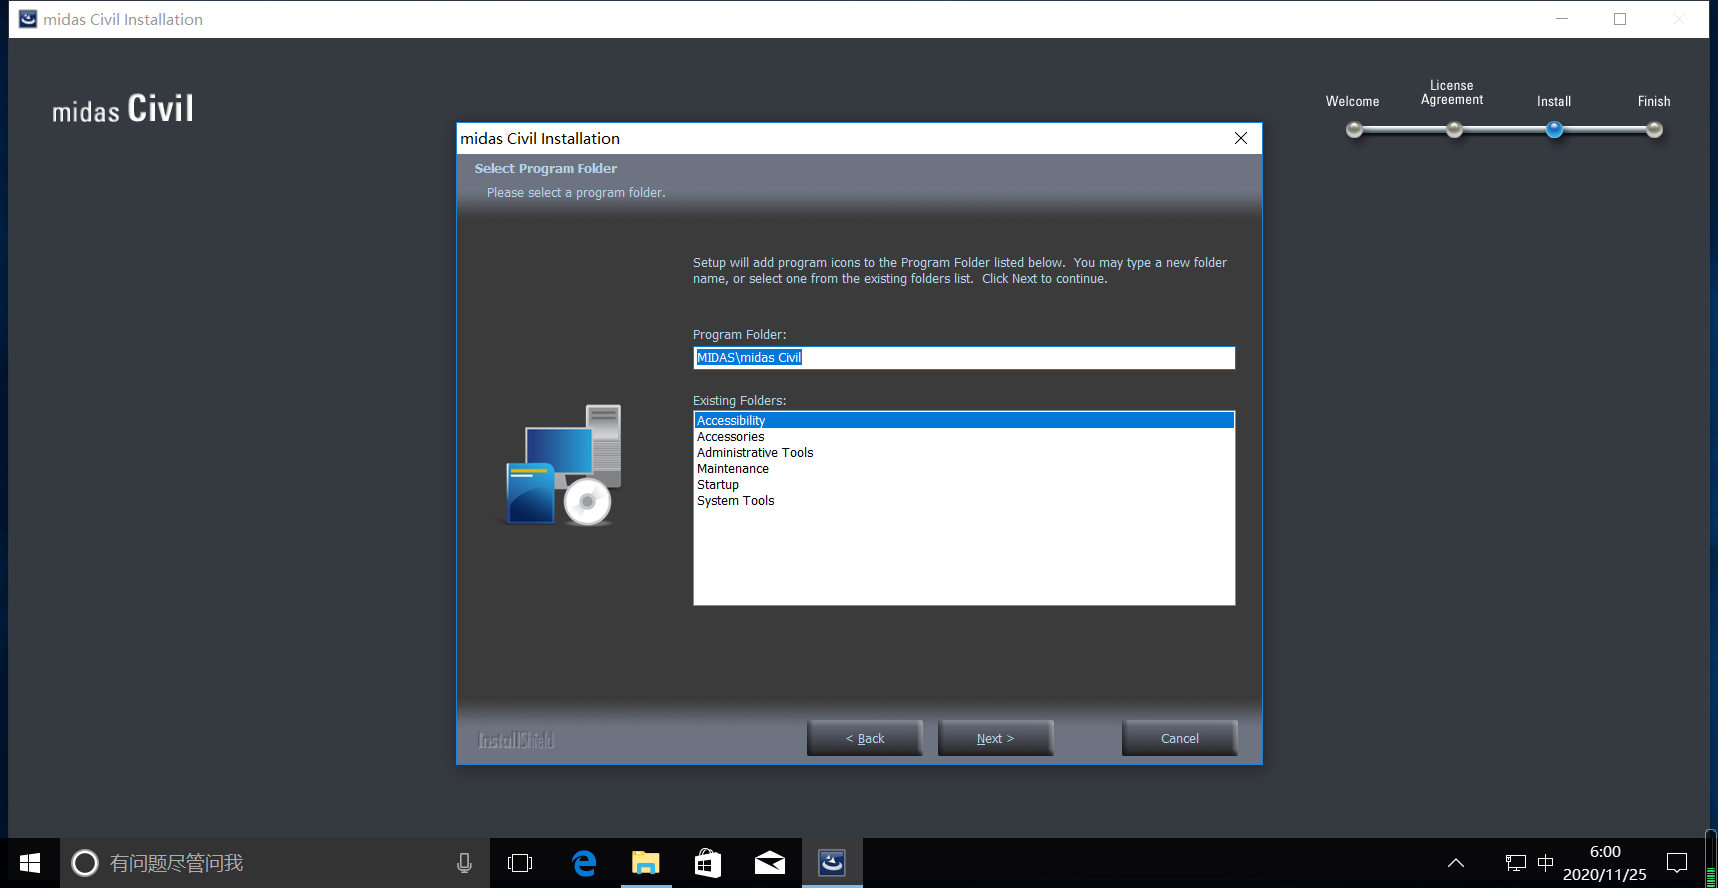Launch Microsoft Edge from the taskbar
Screen dimensions: 1718x888
[584, 863]
